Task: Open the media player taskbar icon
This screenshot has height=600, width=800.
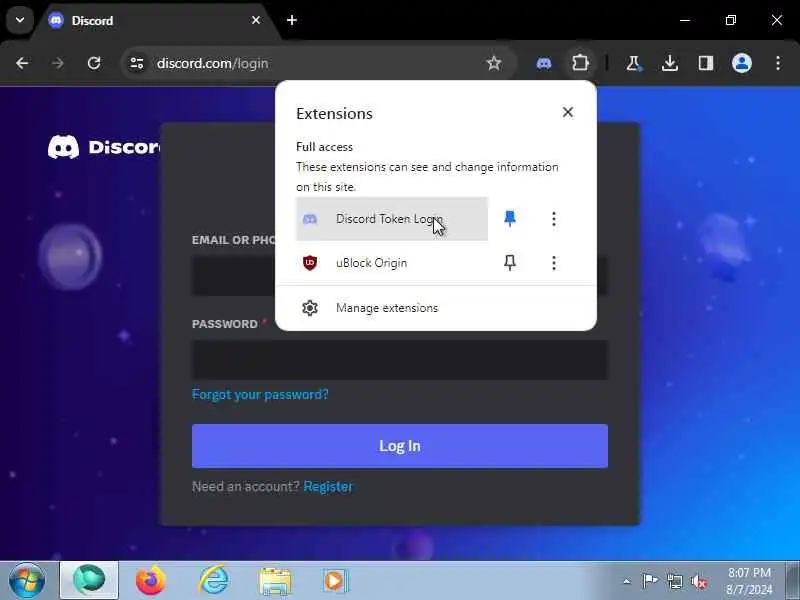Action: [x=335, y=581]
